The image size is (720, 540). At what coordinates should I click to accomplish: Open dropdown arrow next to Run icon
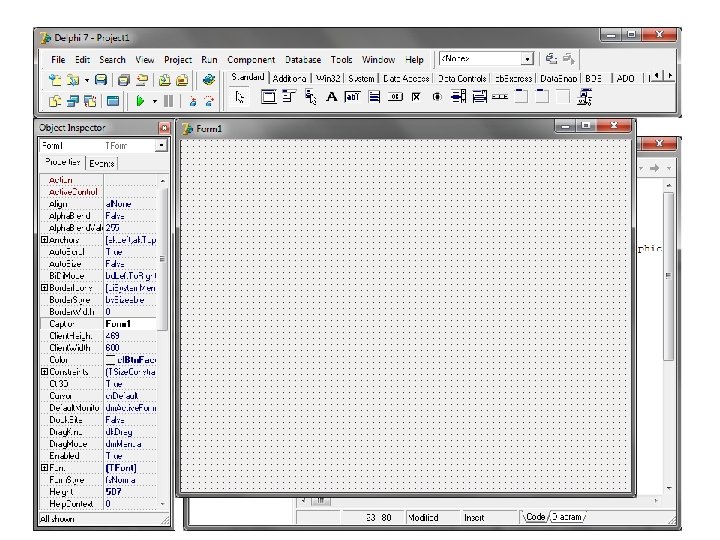pos(154,101)
